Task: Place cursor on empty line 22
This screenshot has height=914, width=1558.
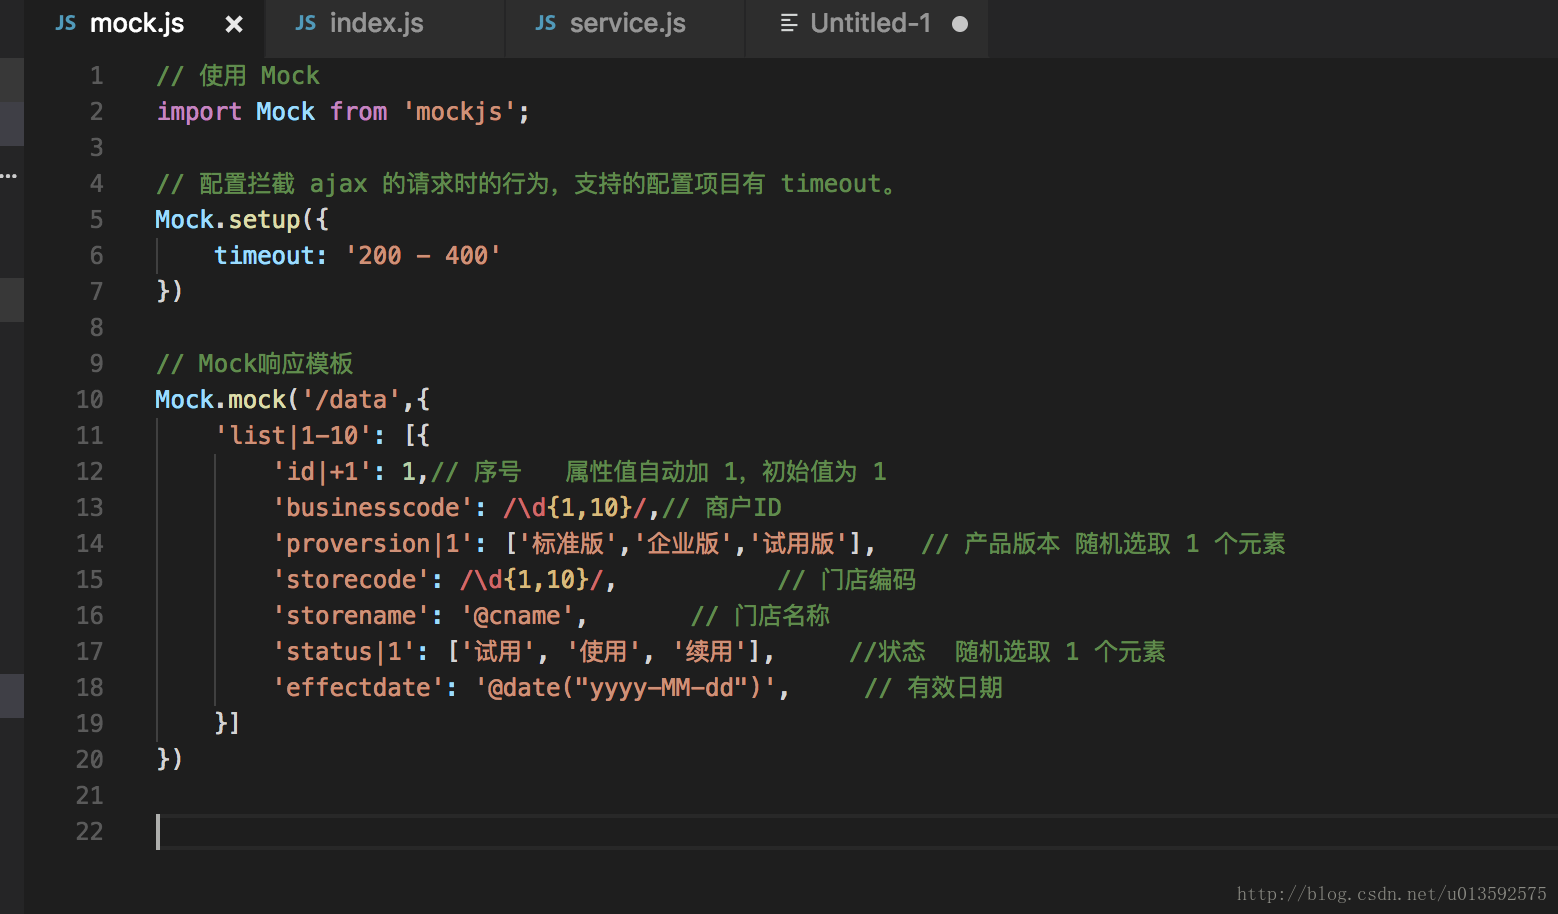Action: 856,832
